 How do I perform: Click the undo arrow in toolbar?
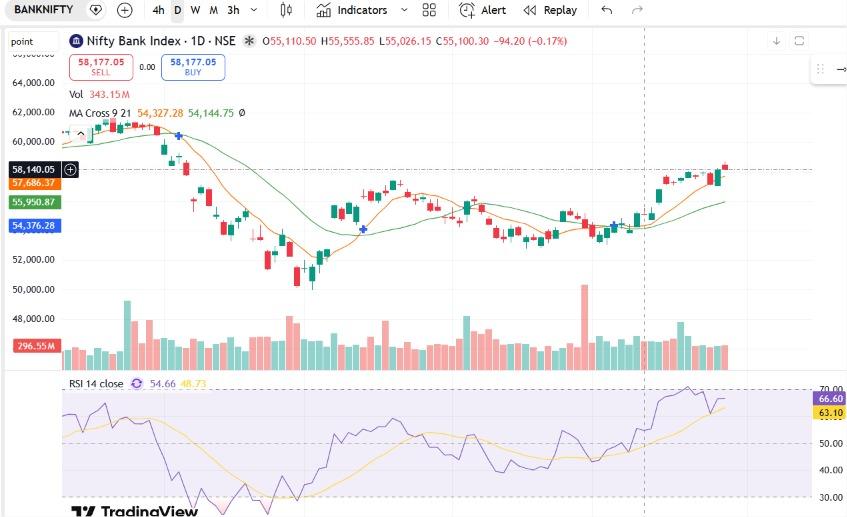(x=607, y=10)
